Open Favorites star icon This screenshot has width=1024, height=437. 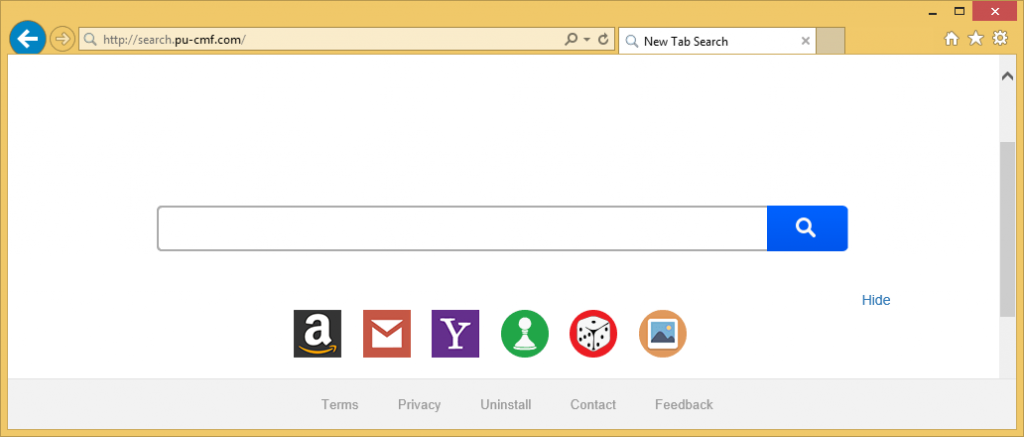click(x=976, y=39)
